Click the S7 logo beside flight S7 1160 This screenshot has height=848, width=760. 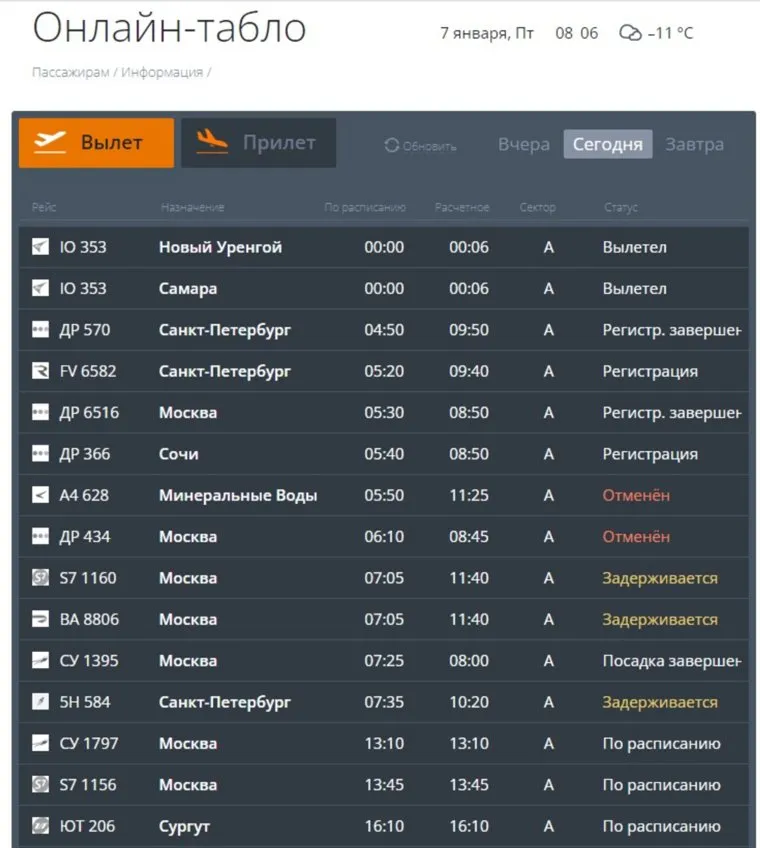pos(40,578)
